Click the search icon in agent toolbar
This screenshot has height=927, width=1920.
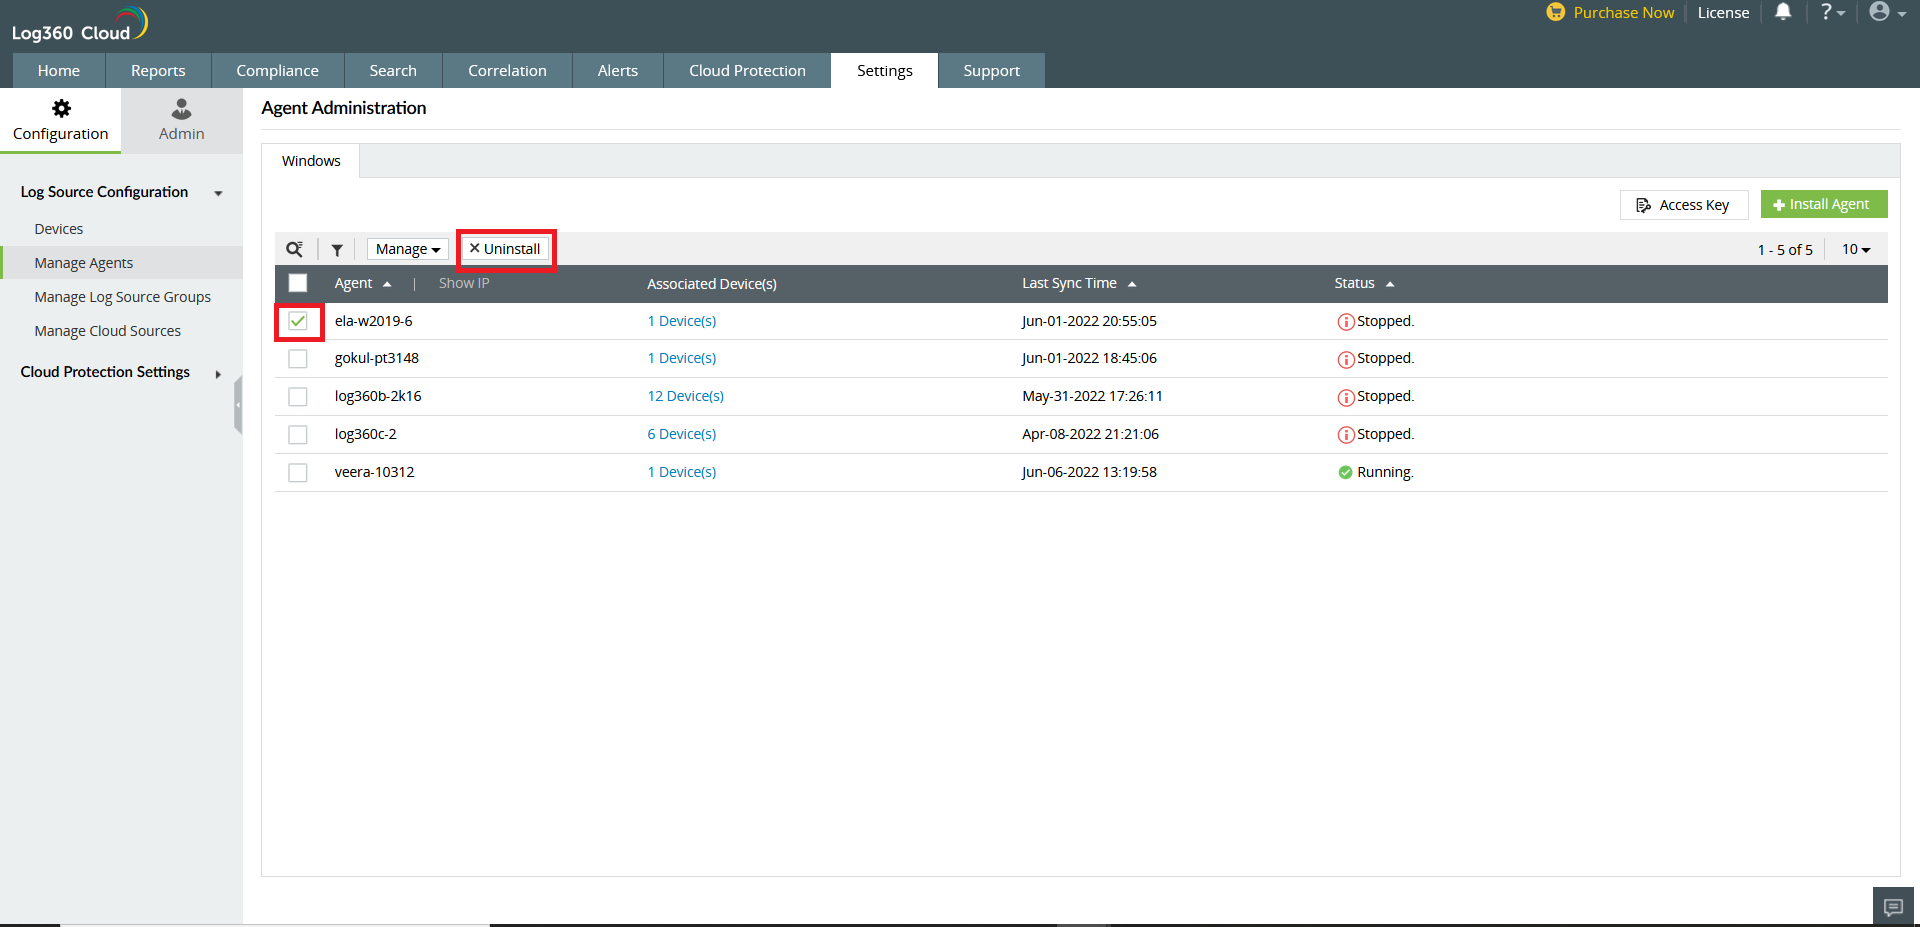294,249
